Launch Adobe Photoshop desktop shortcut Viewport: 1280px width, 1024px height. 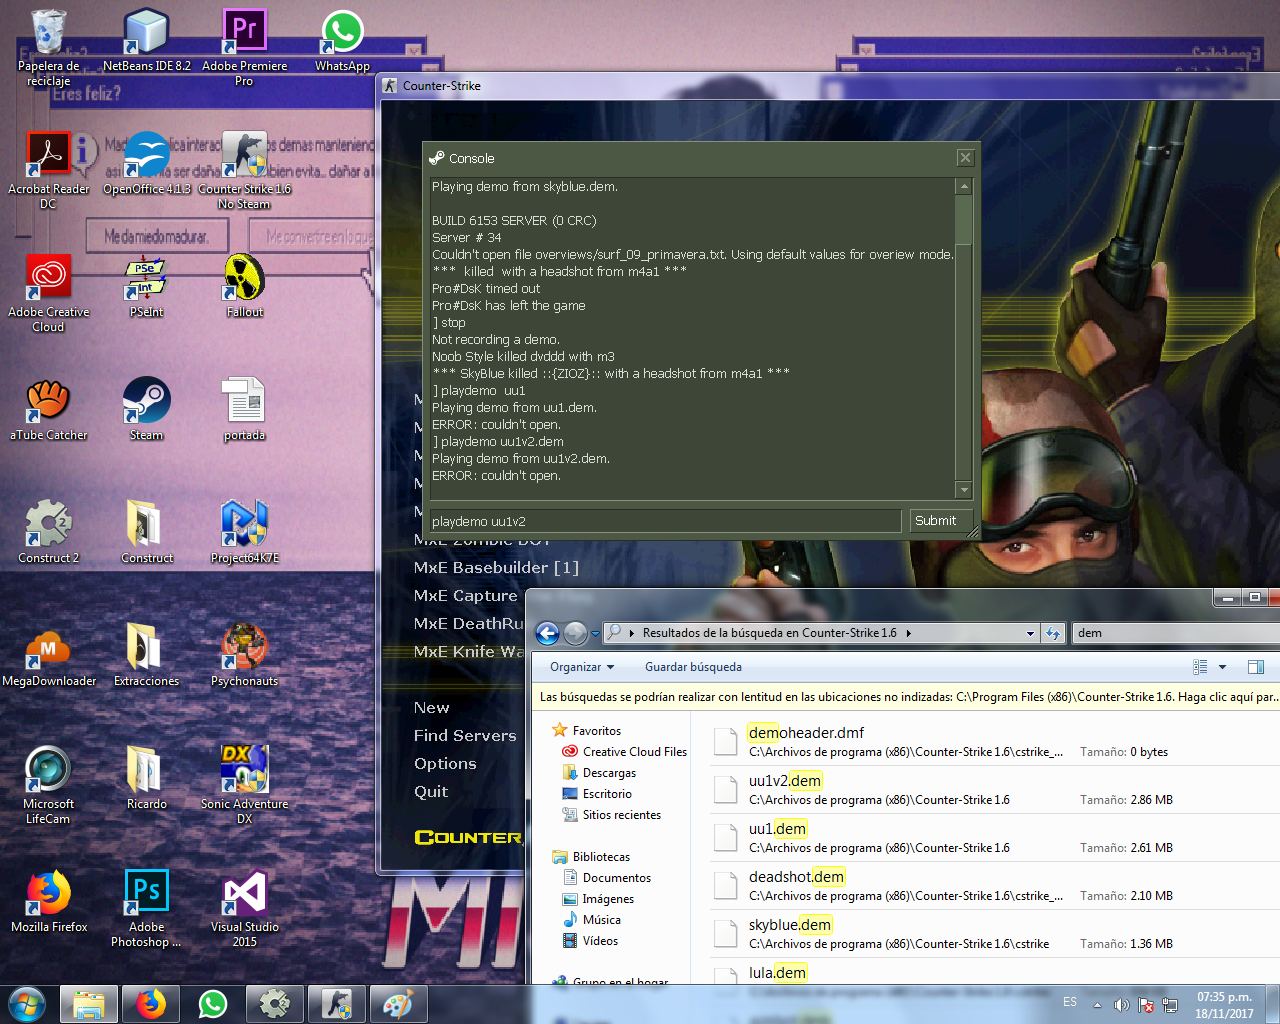point(146,909)
